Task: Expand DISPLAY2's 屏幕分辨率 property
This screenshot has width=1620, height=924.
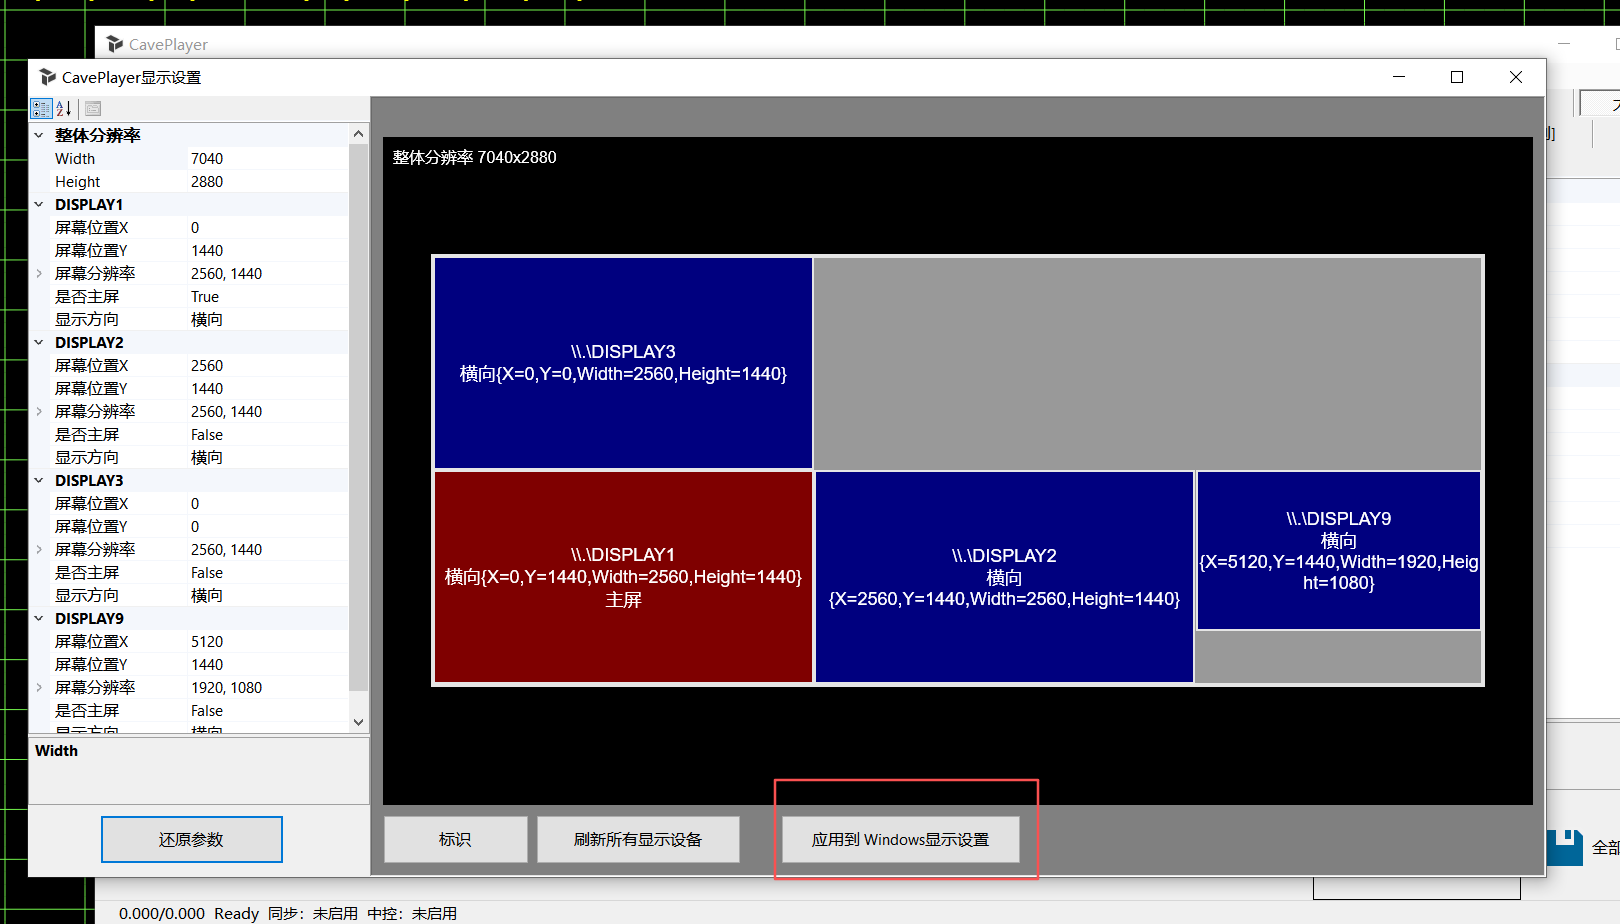Action: pos(38,411)
